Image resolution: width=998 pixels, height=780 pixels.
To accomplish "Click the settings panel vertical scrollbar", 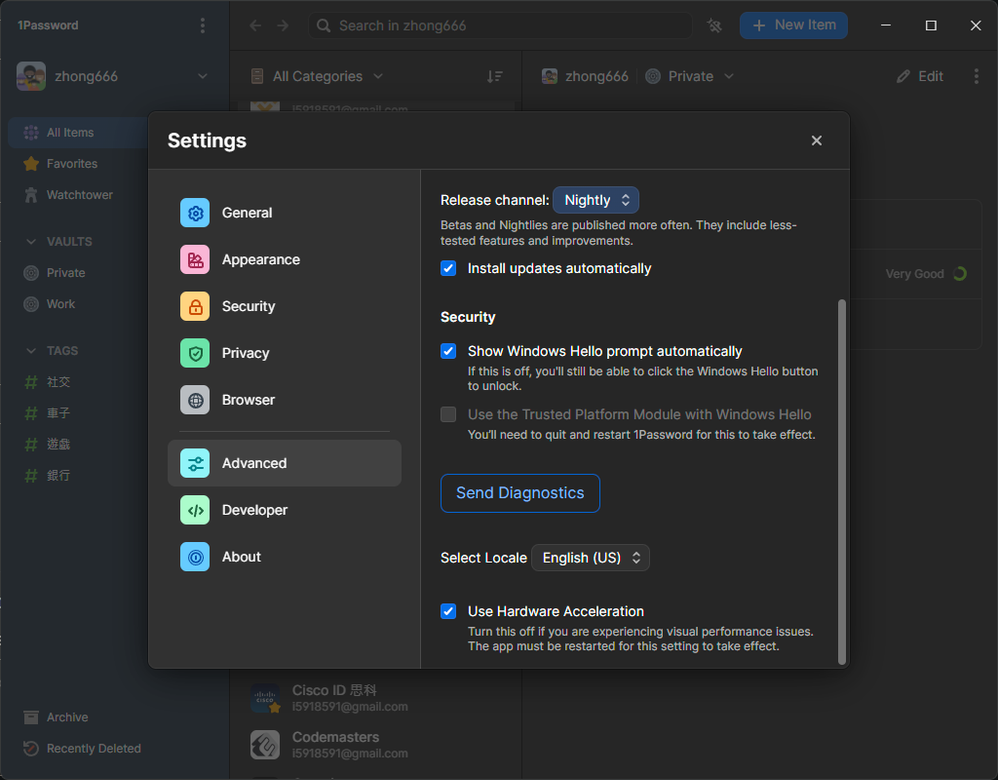I will [x=841, y=480].
